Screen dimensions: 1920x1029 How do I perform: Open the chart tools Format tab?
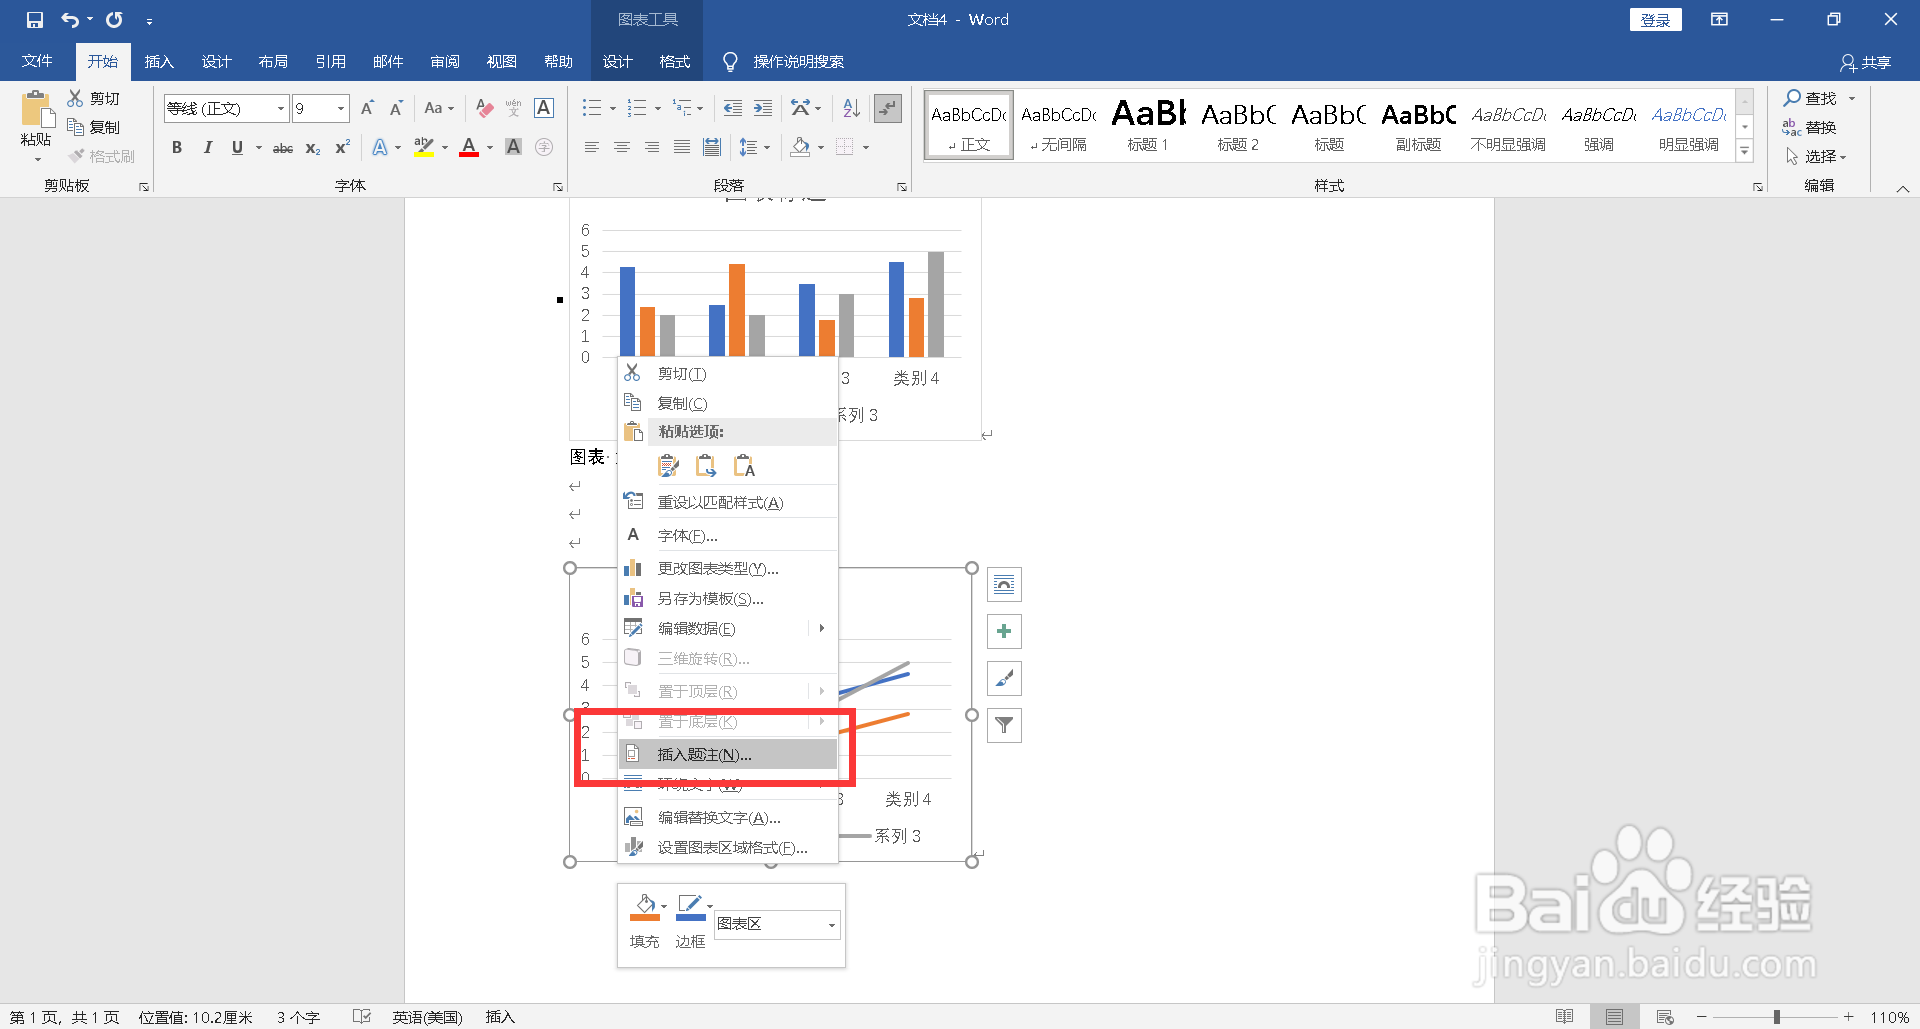[x=675, y=62]
